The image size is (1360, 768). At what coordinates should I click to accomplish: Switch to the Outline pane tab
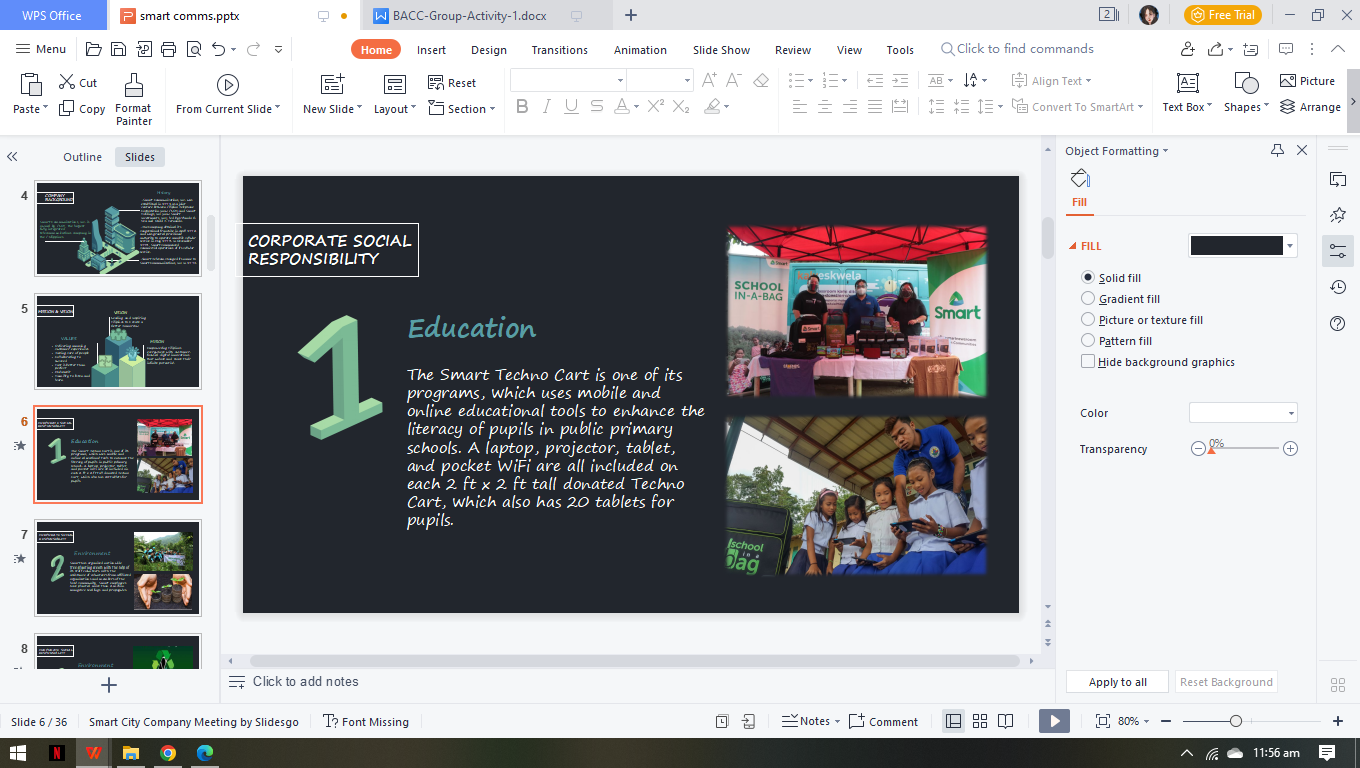click(82, 157)
